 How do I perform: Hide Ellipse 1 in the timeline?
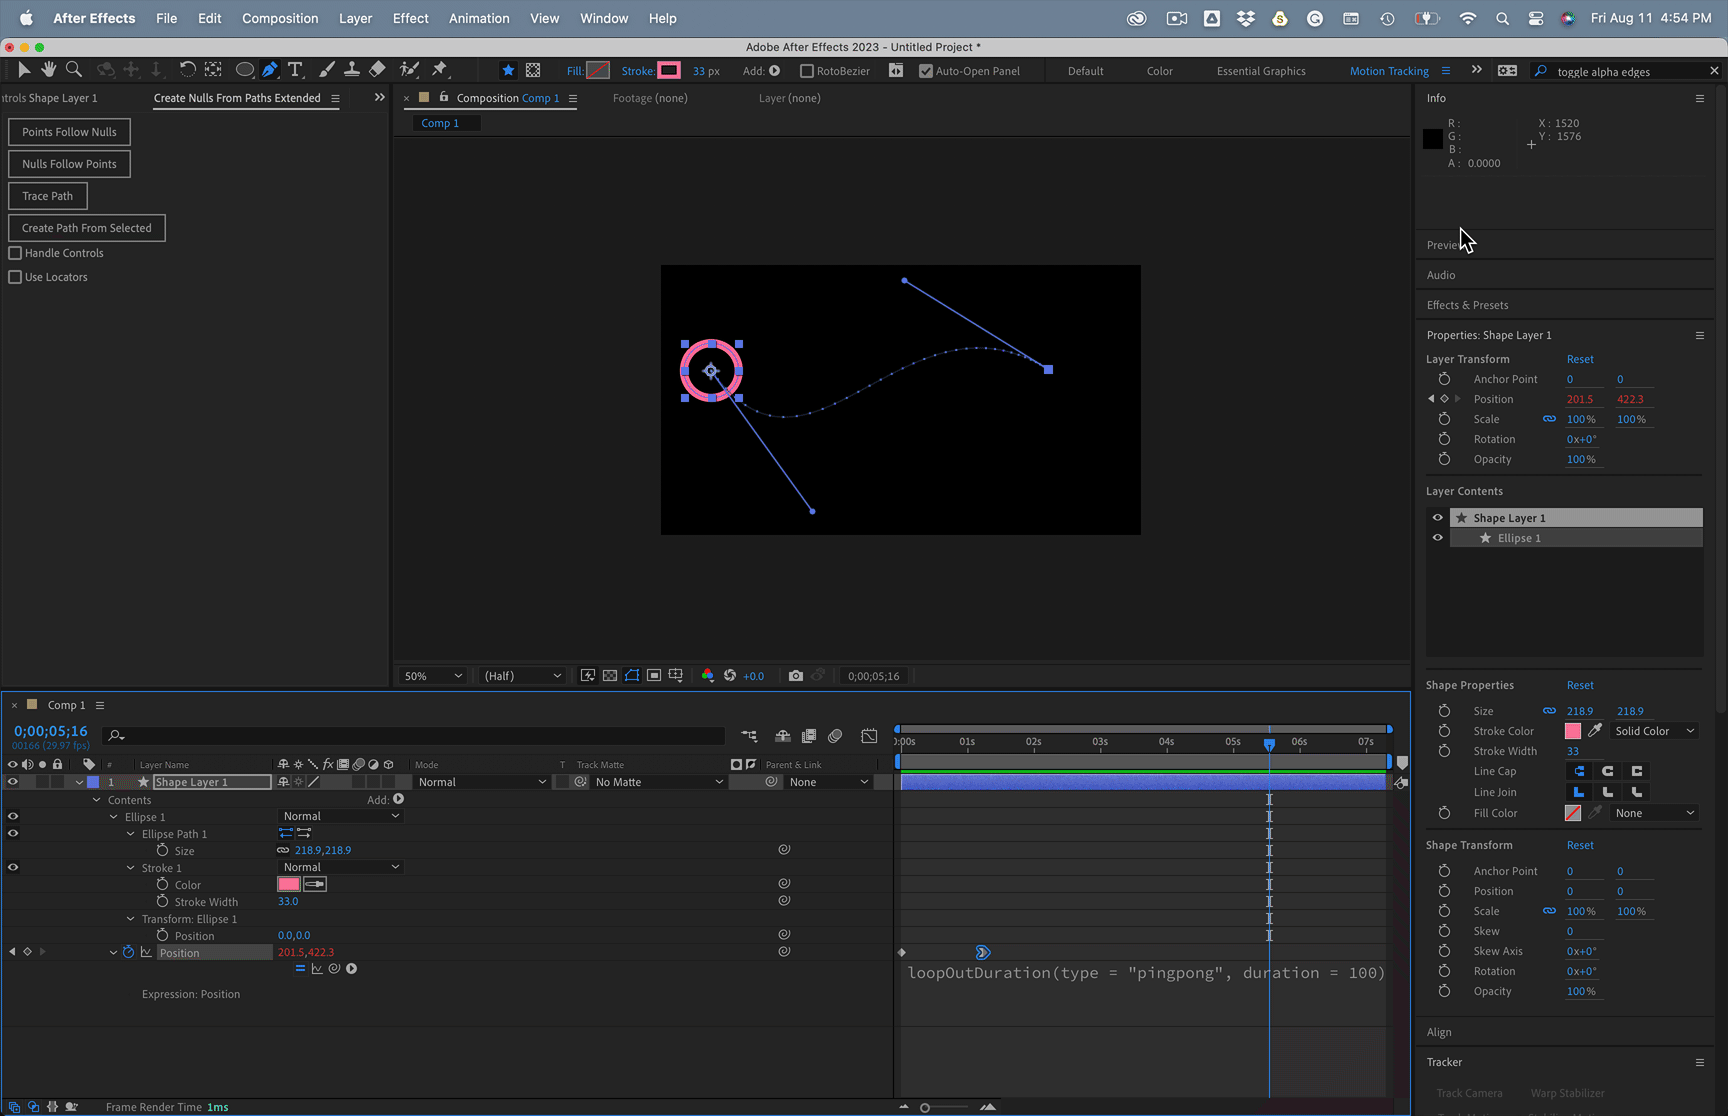(13, 816)
